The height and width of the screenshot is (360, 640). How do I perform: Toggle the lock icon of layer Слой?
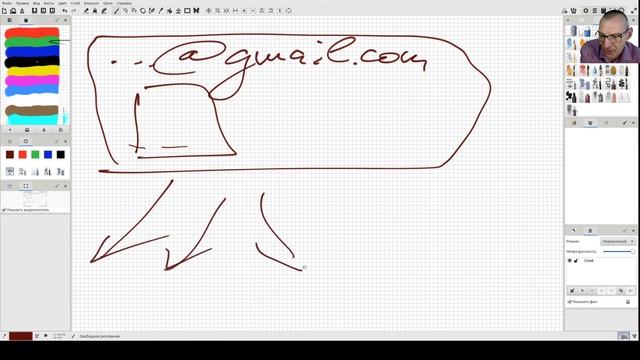pyautogui.click(x=576, y=260)
